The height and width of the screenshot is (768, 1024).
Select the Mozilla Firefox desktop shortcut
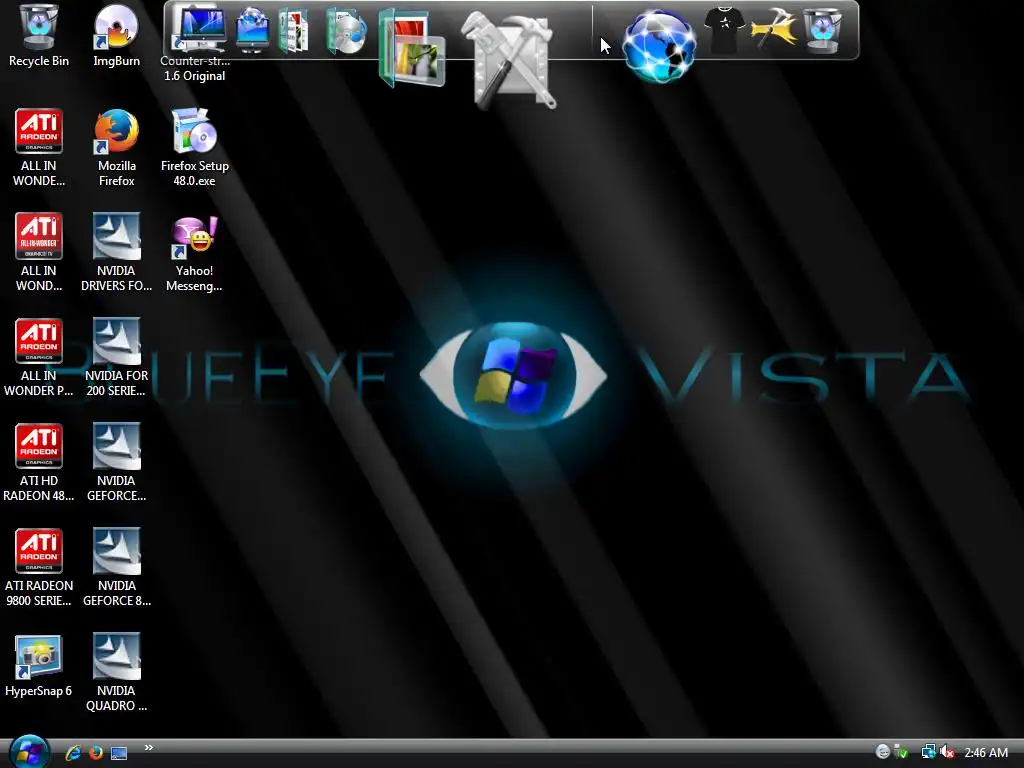[116, 148]
